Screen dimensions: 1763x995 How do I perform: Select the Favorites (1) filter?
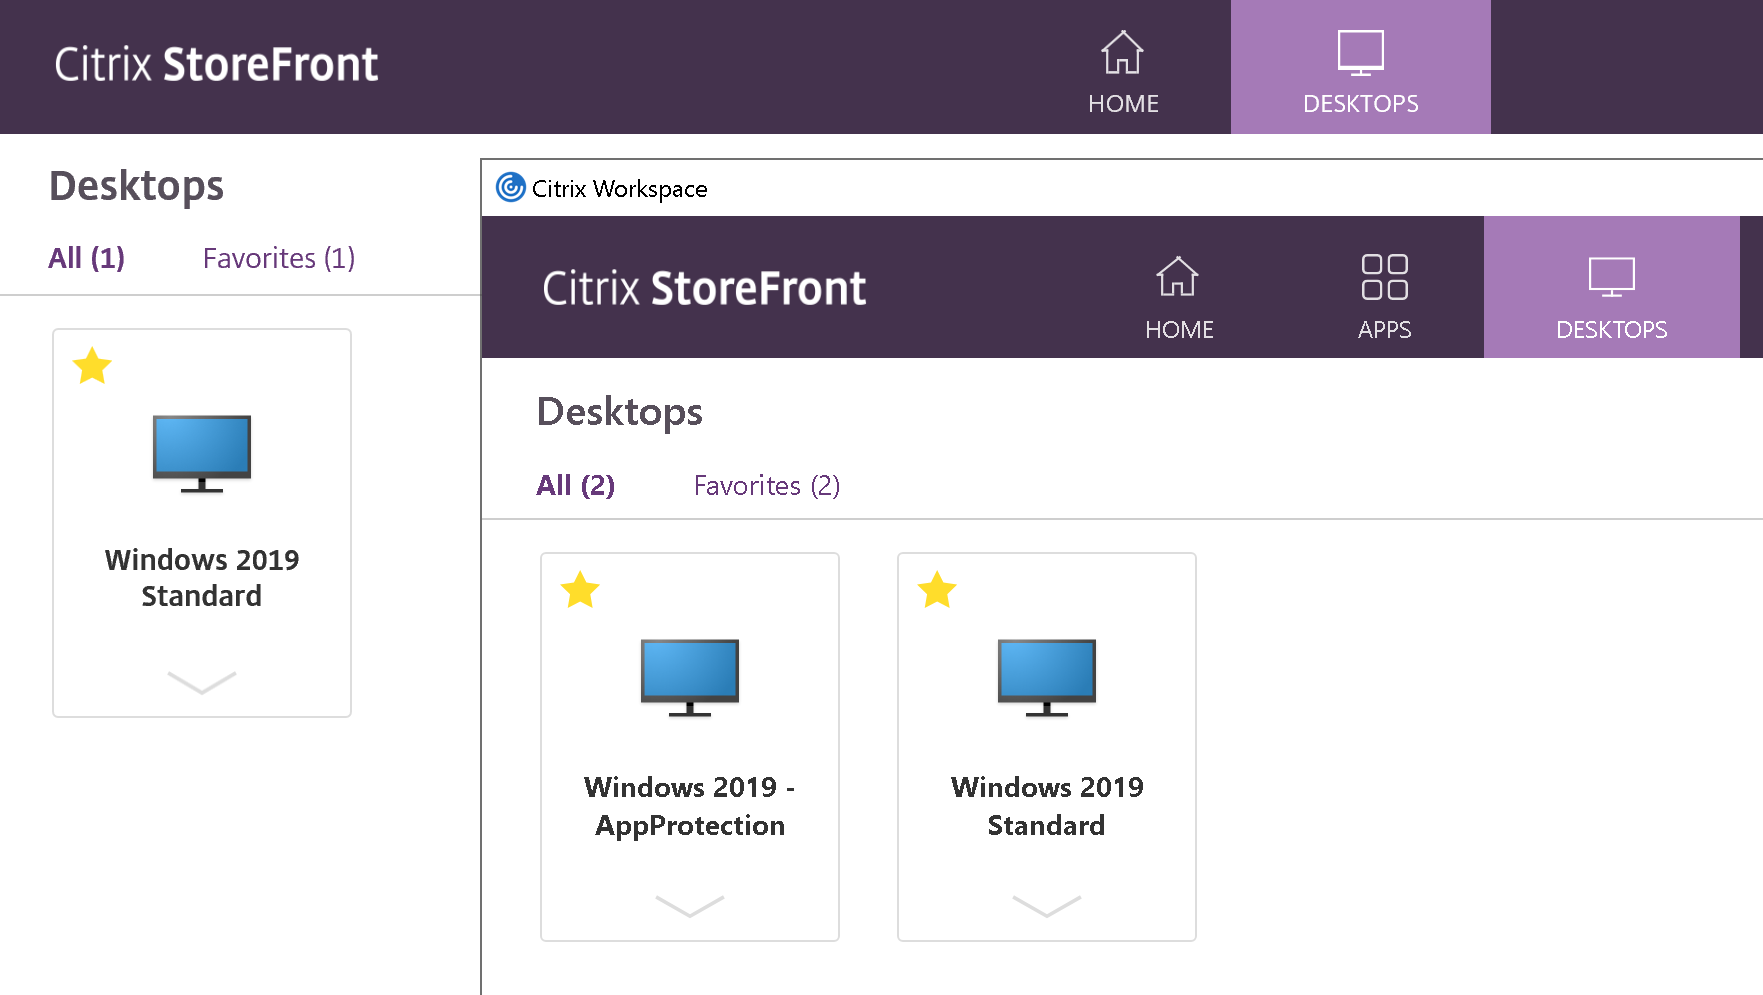(x=279, y=258)
